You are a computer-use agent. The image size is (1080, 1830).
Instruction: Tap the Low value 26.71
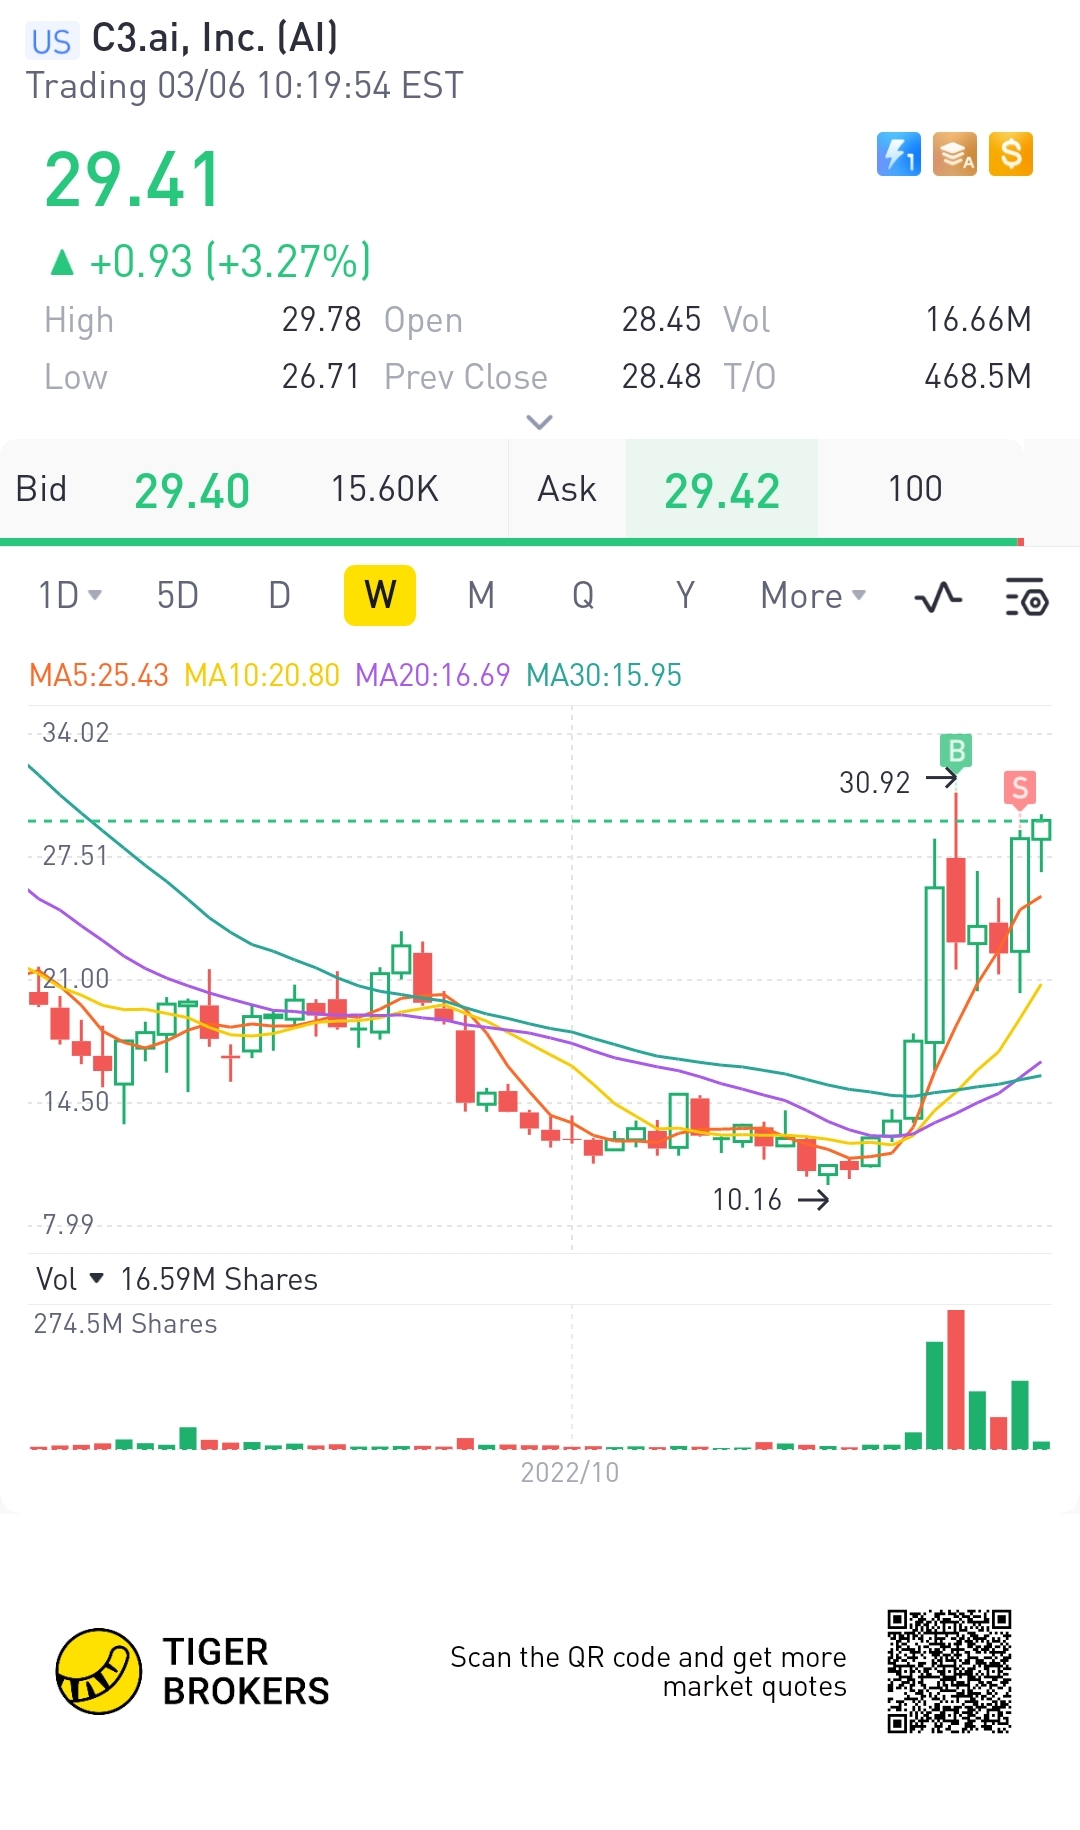click(320, 376)
